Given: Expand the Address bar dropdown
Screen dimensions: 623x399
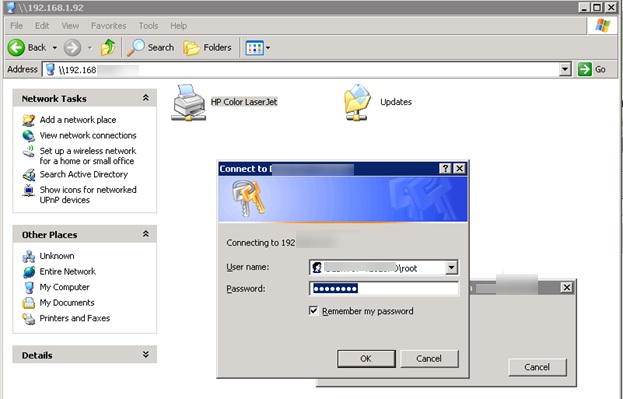Looking at the screenshot, I should [565, 70].
